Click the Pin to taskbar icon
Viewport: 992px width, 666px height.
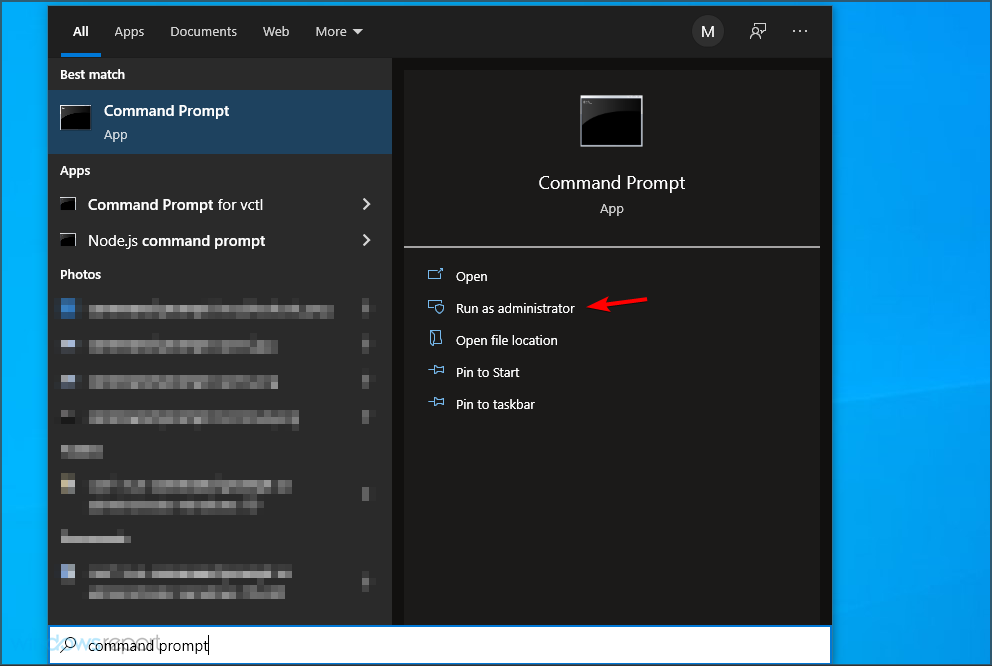tap(437, 404)
